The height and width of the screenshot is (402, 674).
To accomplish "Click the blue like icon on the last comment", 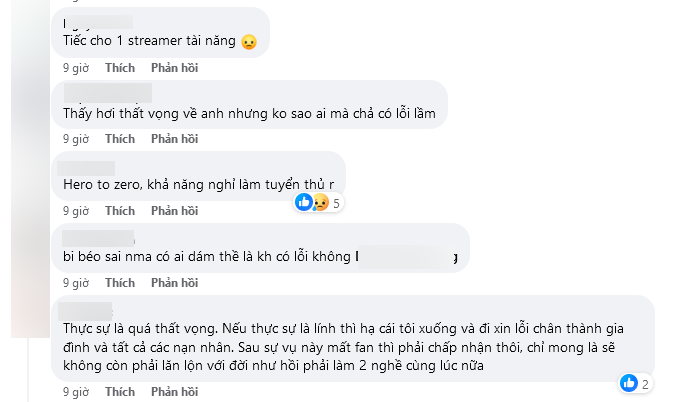I will pyautogui.click(x=629, y=383).
